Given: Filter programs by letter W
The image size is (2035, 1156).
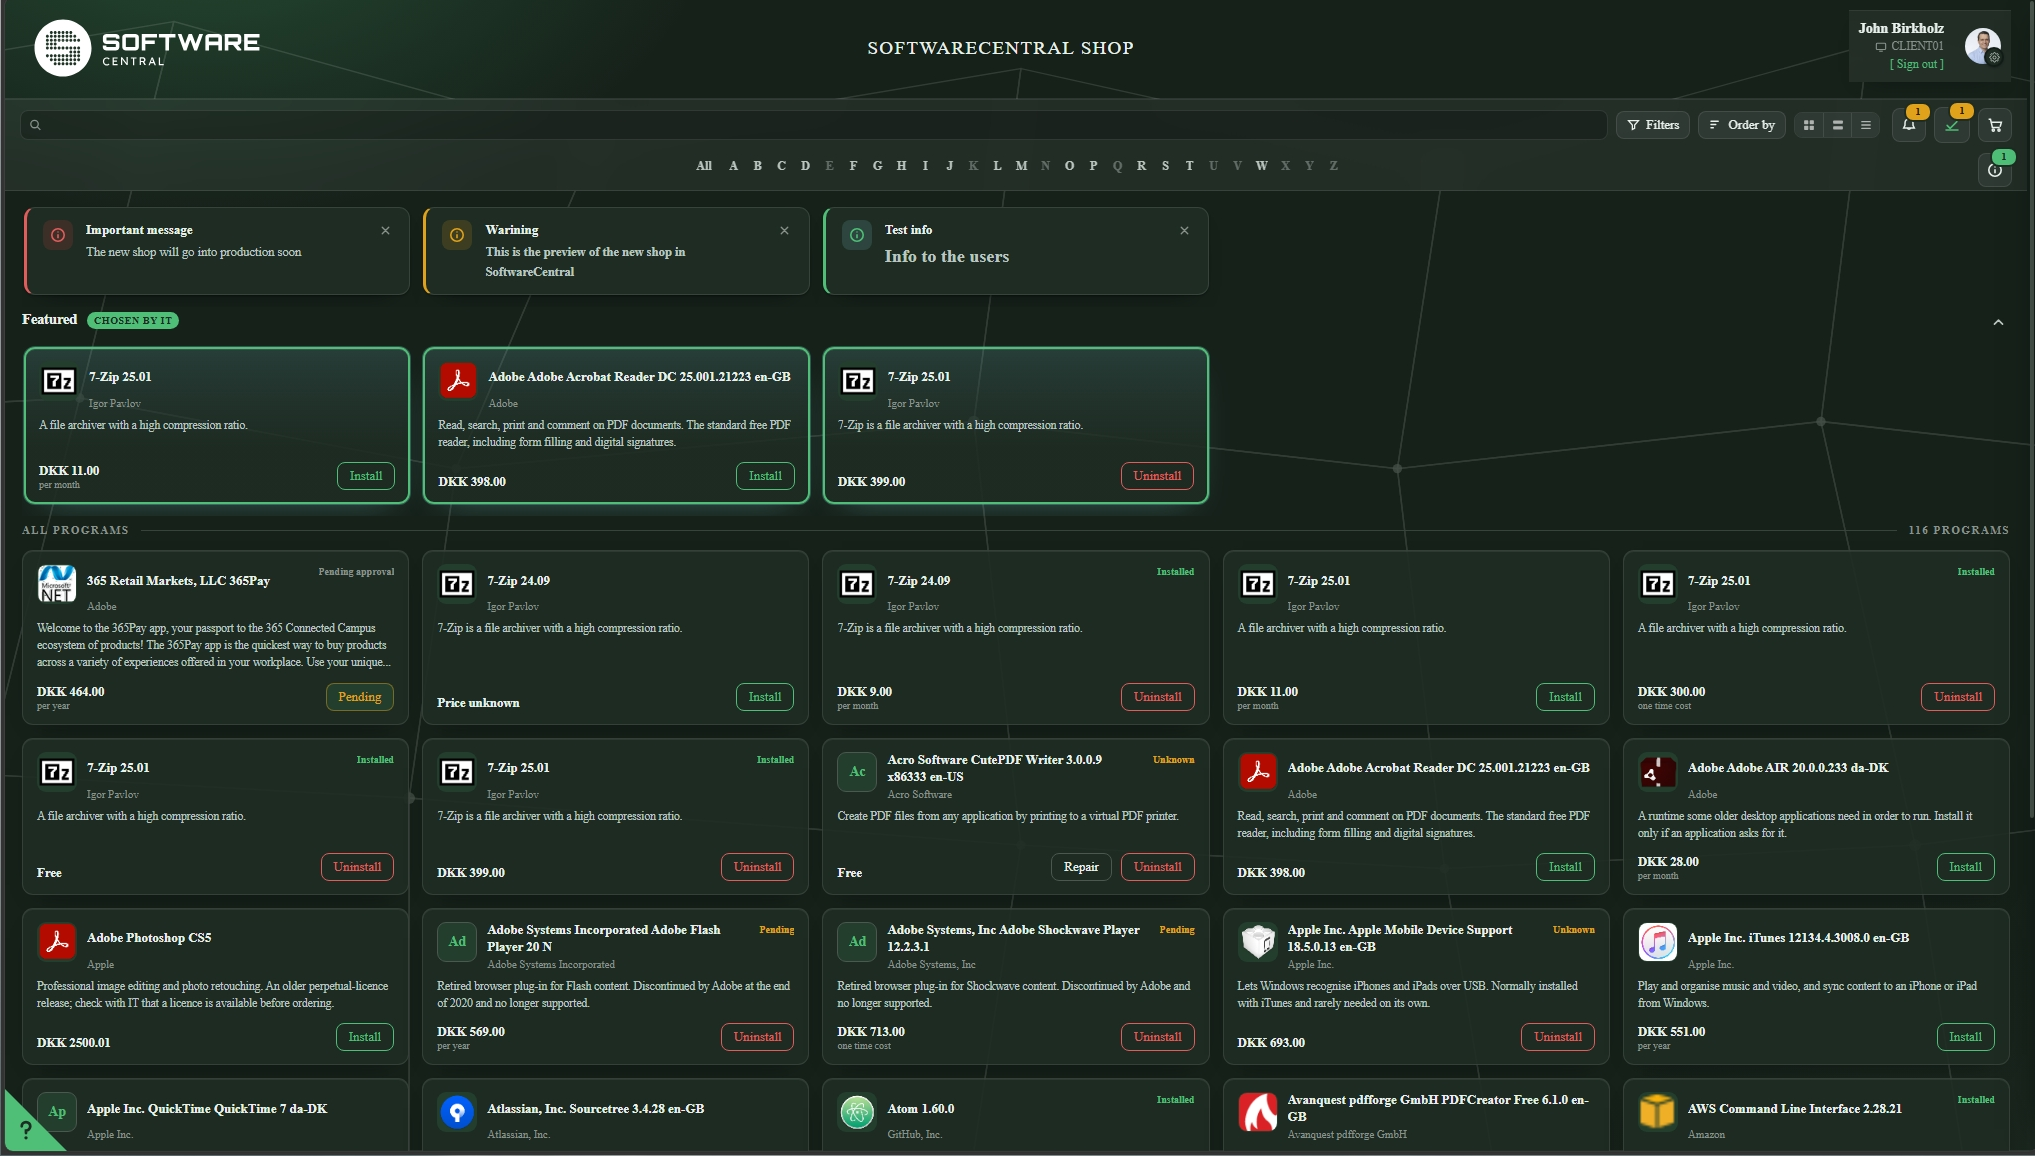Looking at the screenshot, I should pos(1261,166).
